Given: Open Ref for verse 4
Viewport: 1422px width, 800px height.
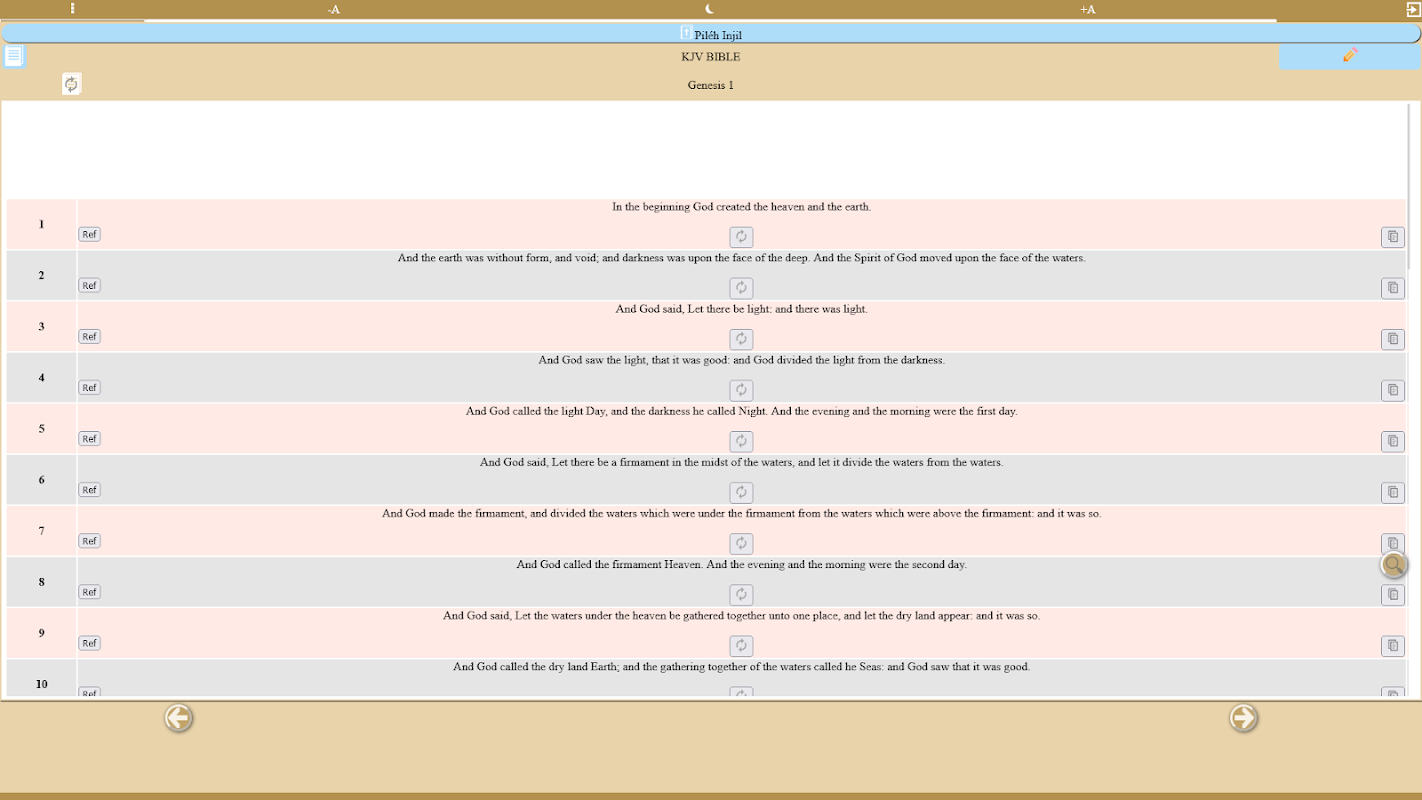Looking at the screenshot, I should click(x=90, y=387).
